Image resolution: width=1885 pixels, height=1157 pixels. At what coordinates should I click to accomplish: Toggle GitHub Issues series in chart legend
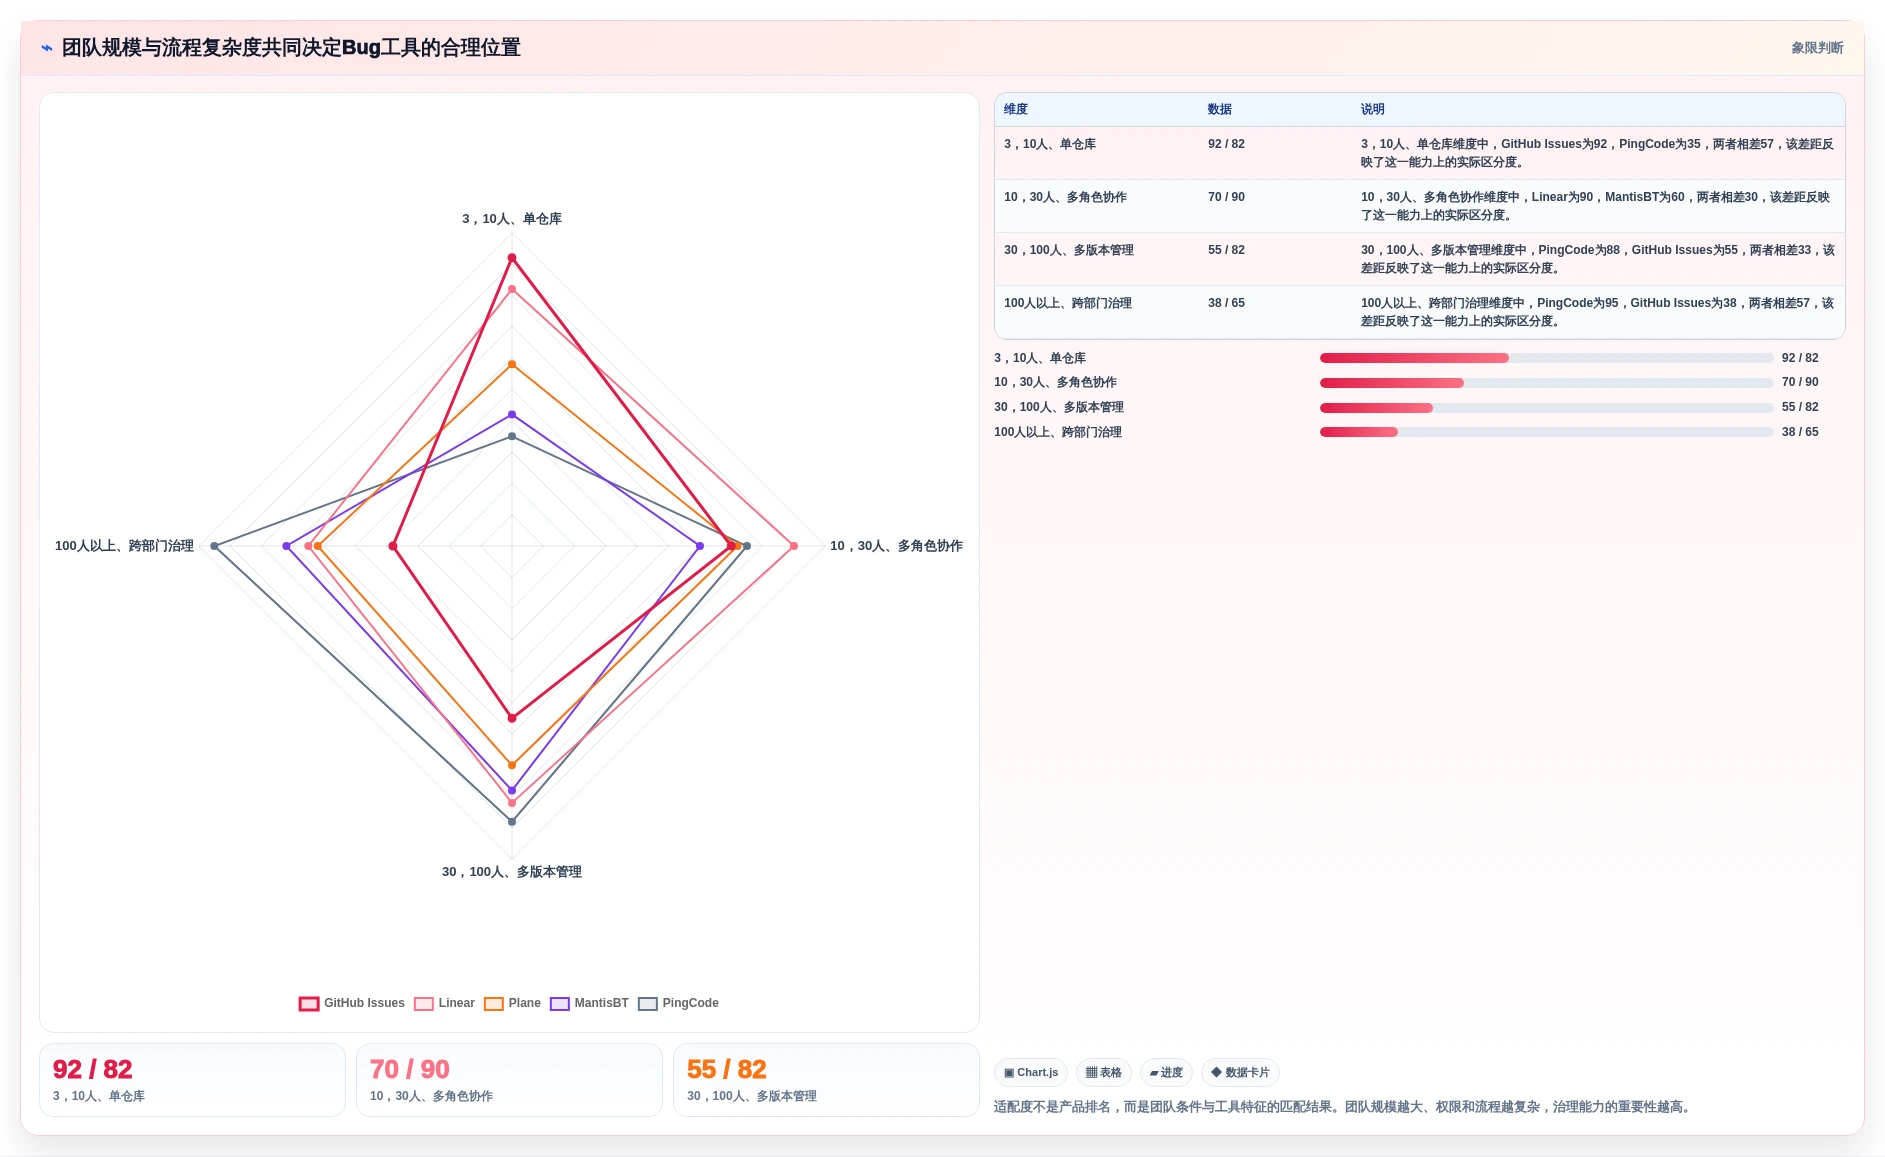[352, 1003]
